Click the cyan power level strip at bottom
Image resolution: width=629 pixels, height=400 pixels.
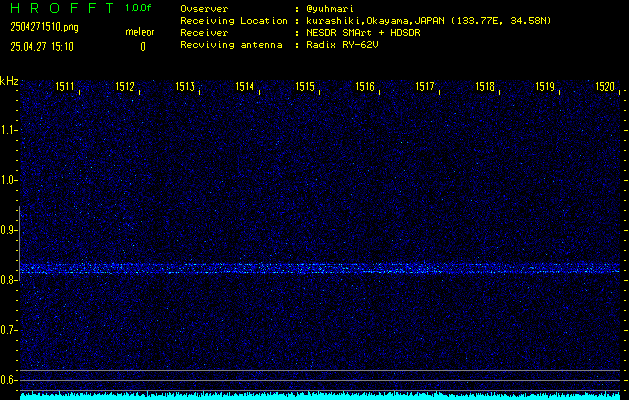pyautogui.click(x=320, y=396)
